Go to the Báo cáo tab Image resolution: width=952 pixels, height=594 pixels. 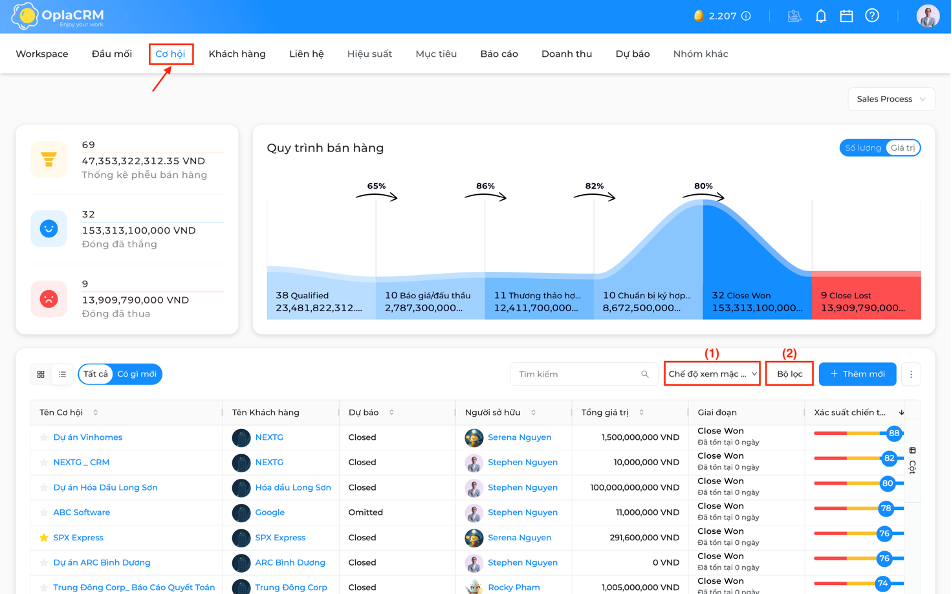point(498,54)
